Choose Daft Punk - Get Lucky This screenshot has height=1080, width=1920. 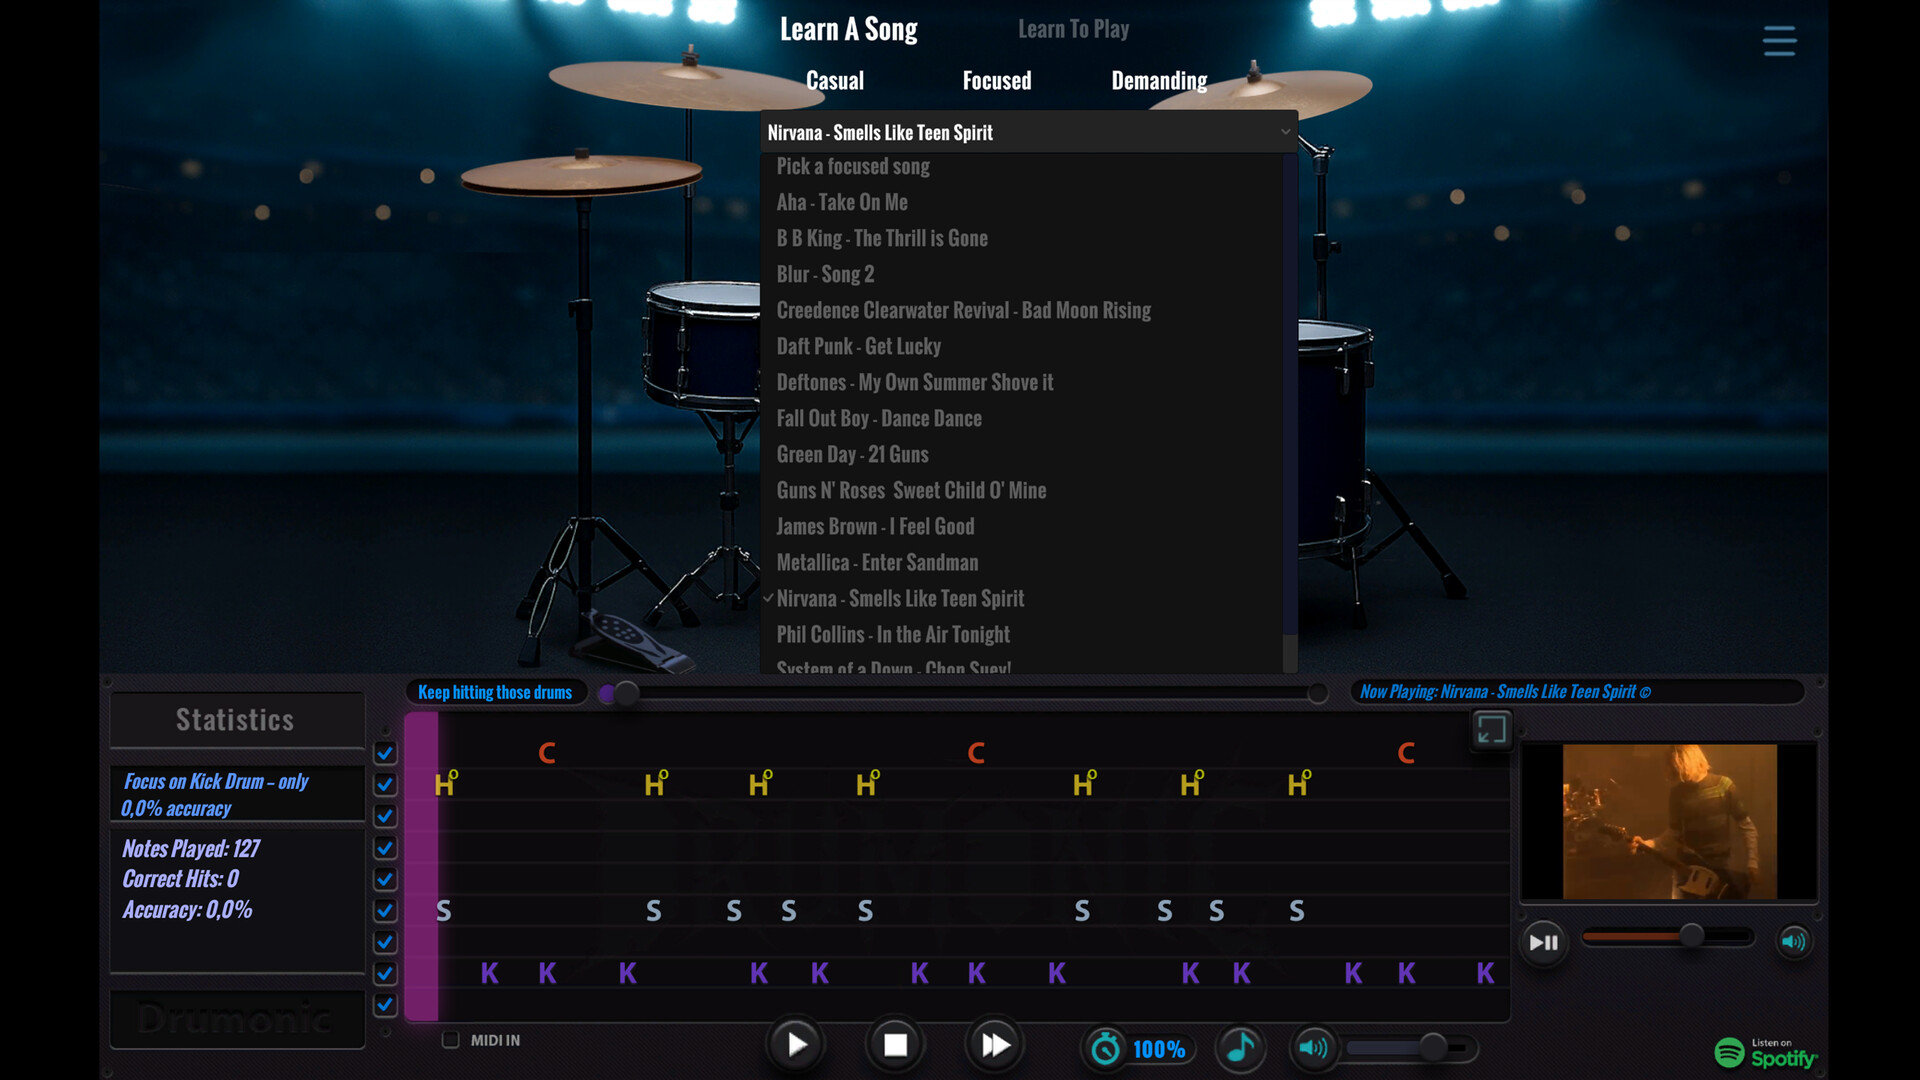coord(858,346)
